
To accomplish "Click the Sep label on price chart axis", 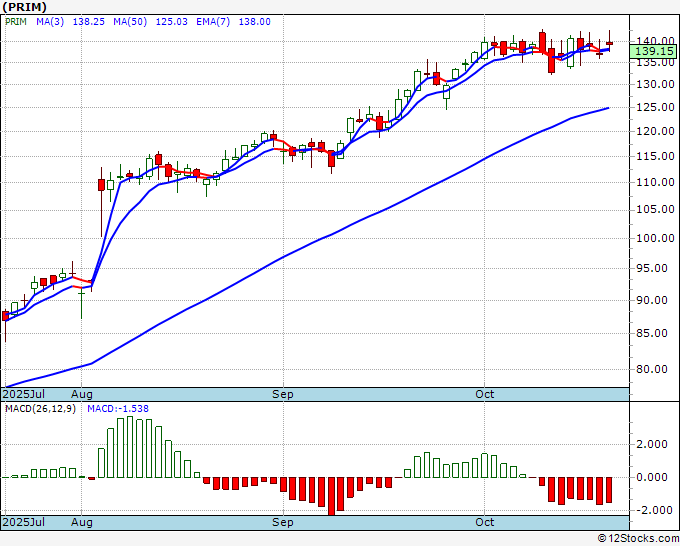I will point(283,394).
